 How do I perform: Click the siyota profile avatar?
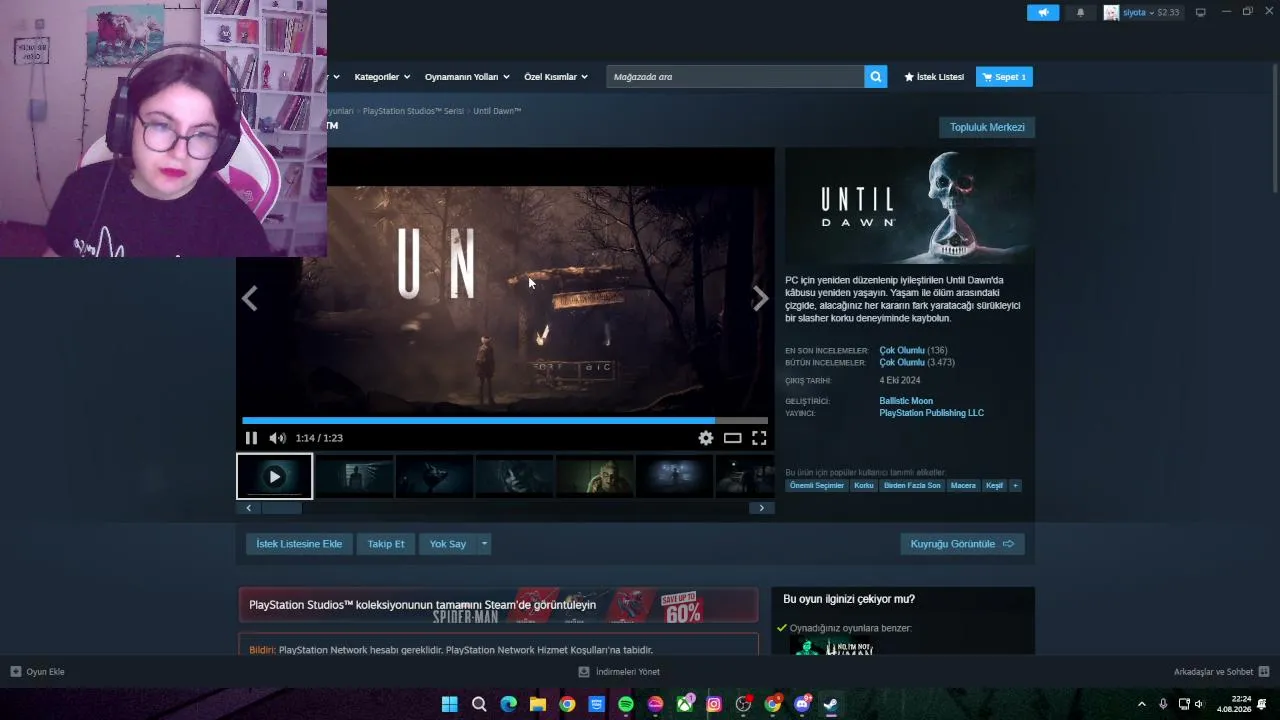[x=1111, y=13]
